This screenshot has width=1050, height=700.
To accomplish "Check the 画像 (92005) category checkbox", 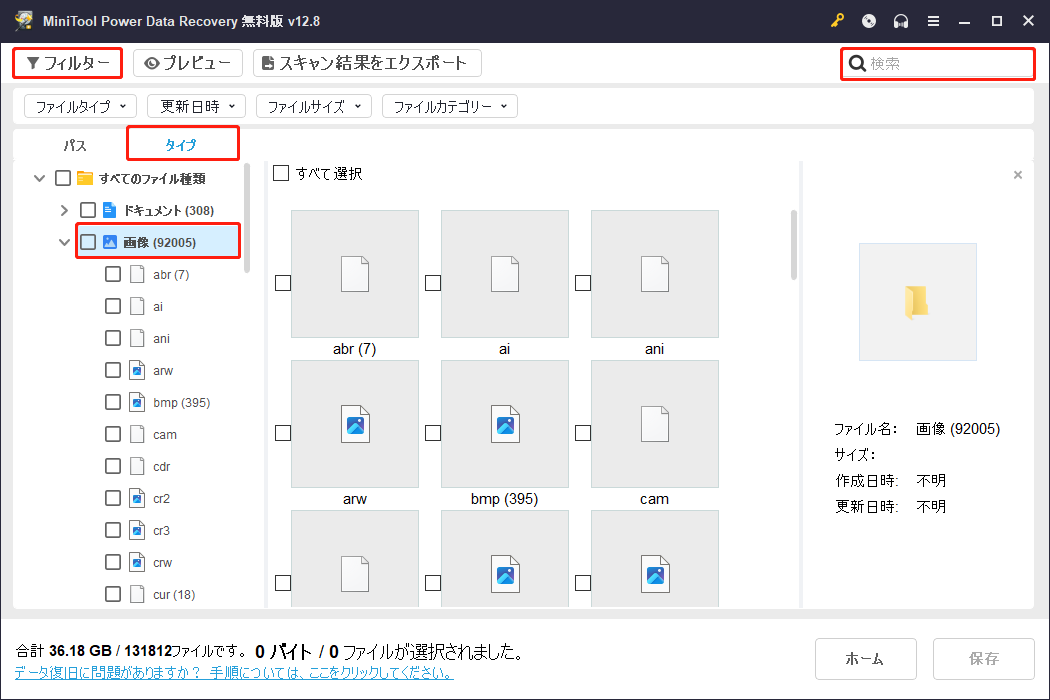I will point(88,240).
